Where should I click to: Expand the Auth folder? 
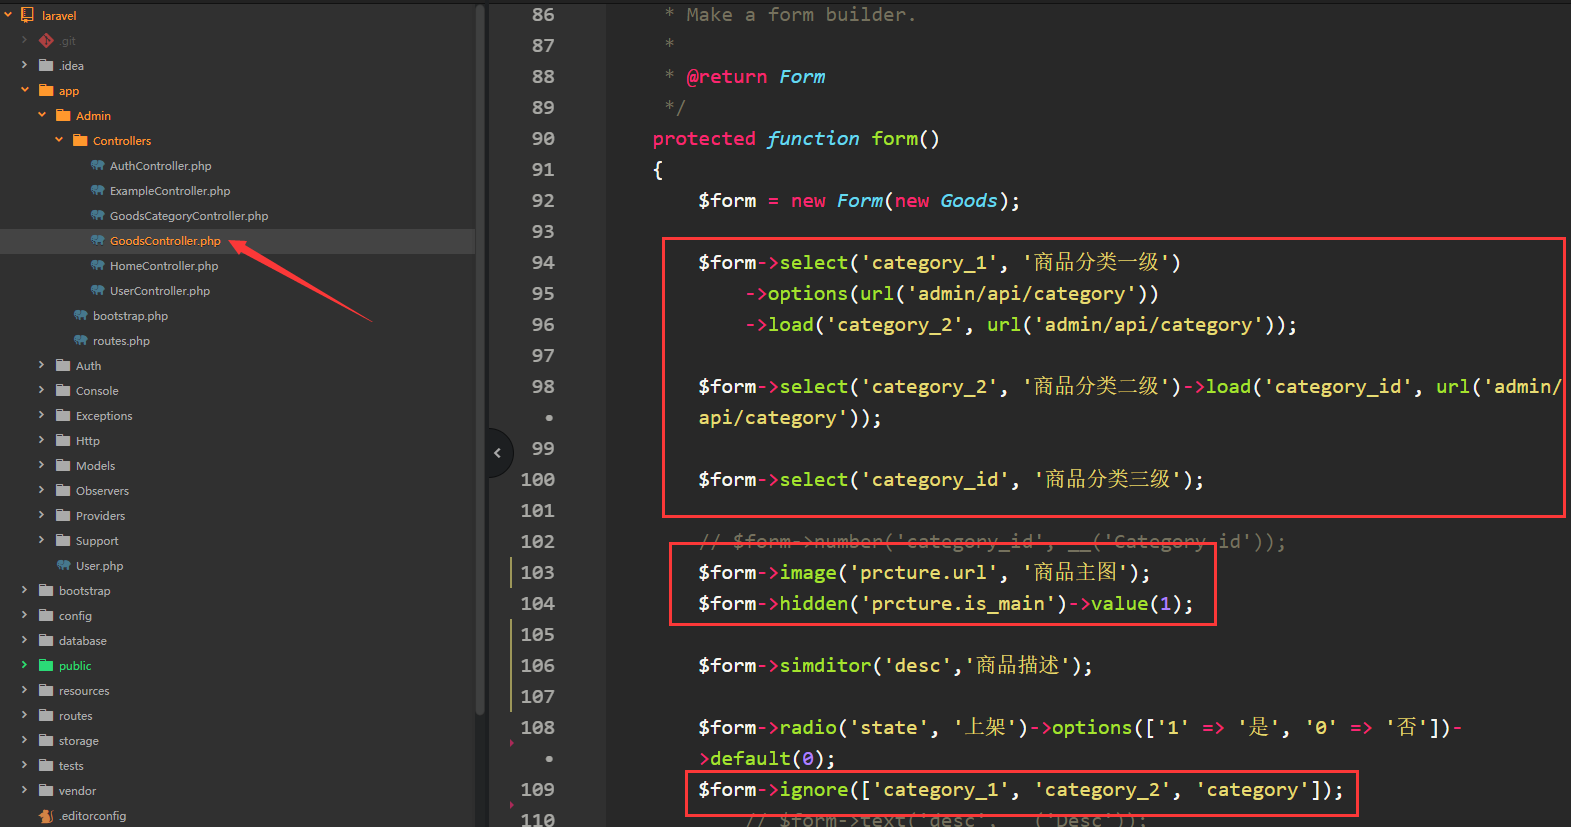42,365
